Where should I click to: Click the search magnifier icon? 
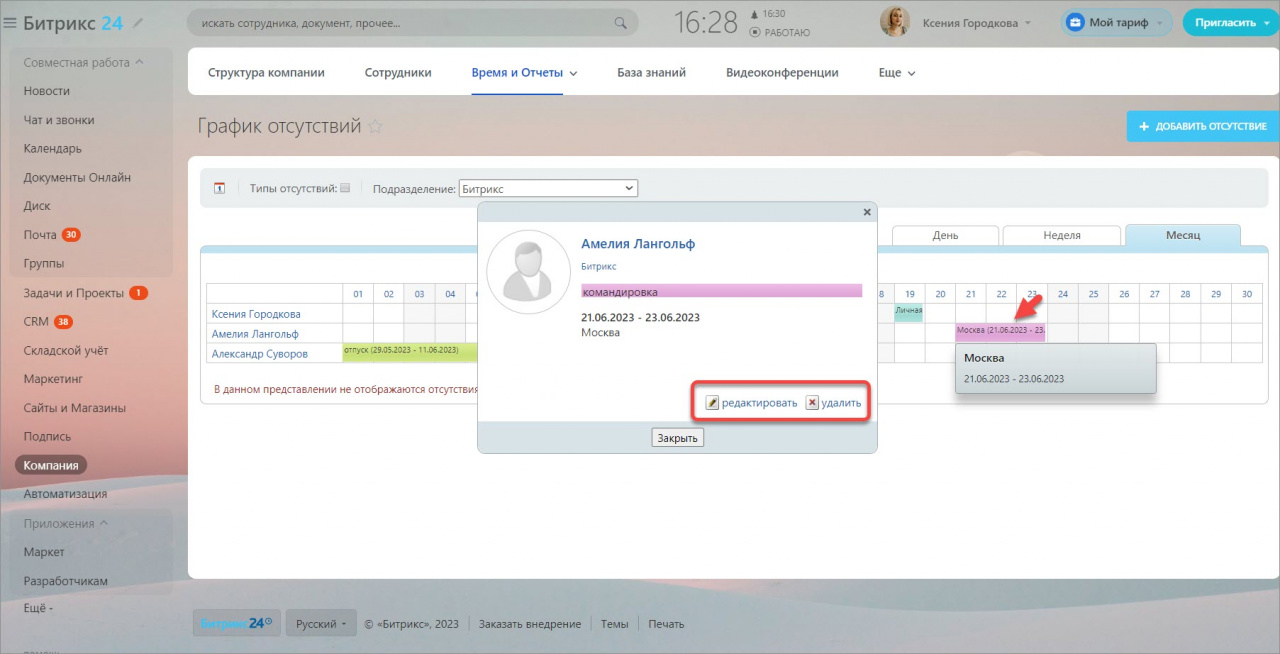621,22
